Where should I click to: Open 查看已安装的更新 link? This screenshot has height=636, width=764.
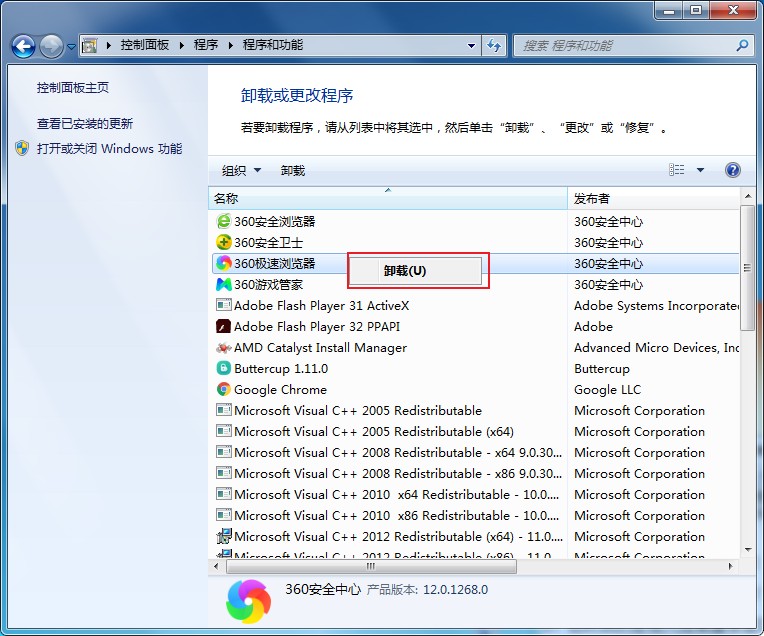(85, 124)
